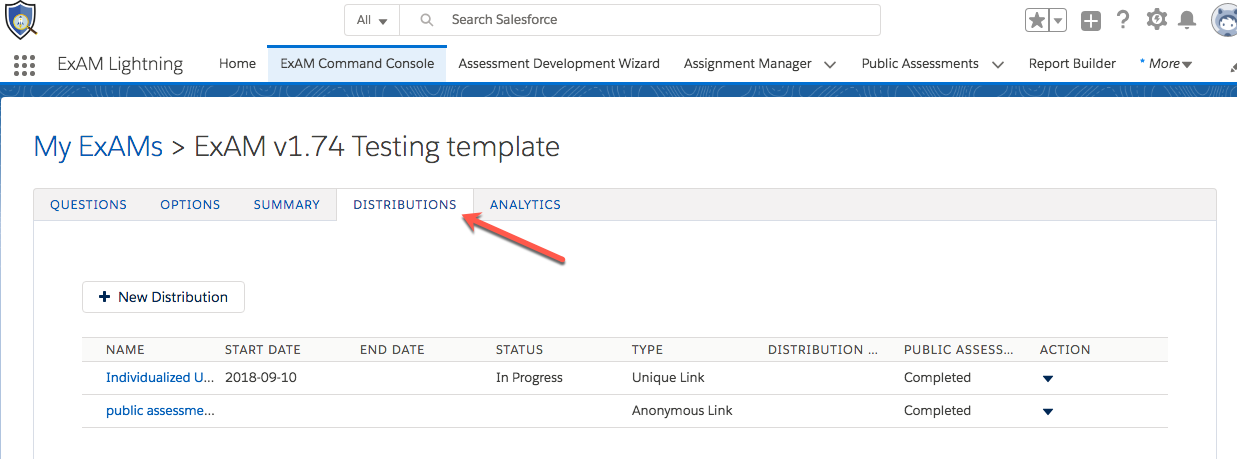This screenshot has width=1237, height=459.
Task: Expand the favorites list dropdown arrow
Action: 1058,20
